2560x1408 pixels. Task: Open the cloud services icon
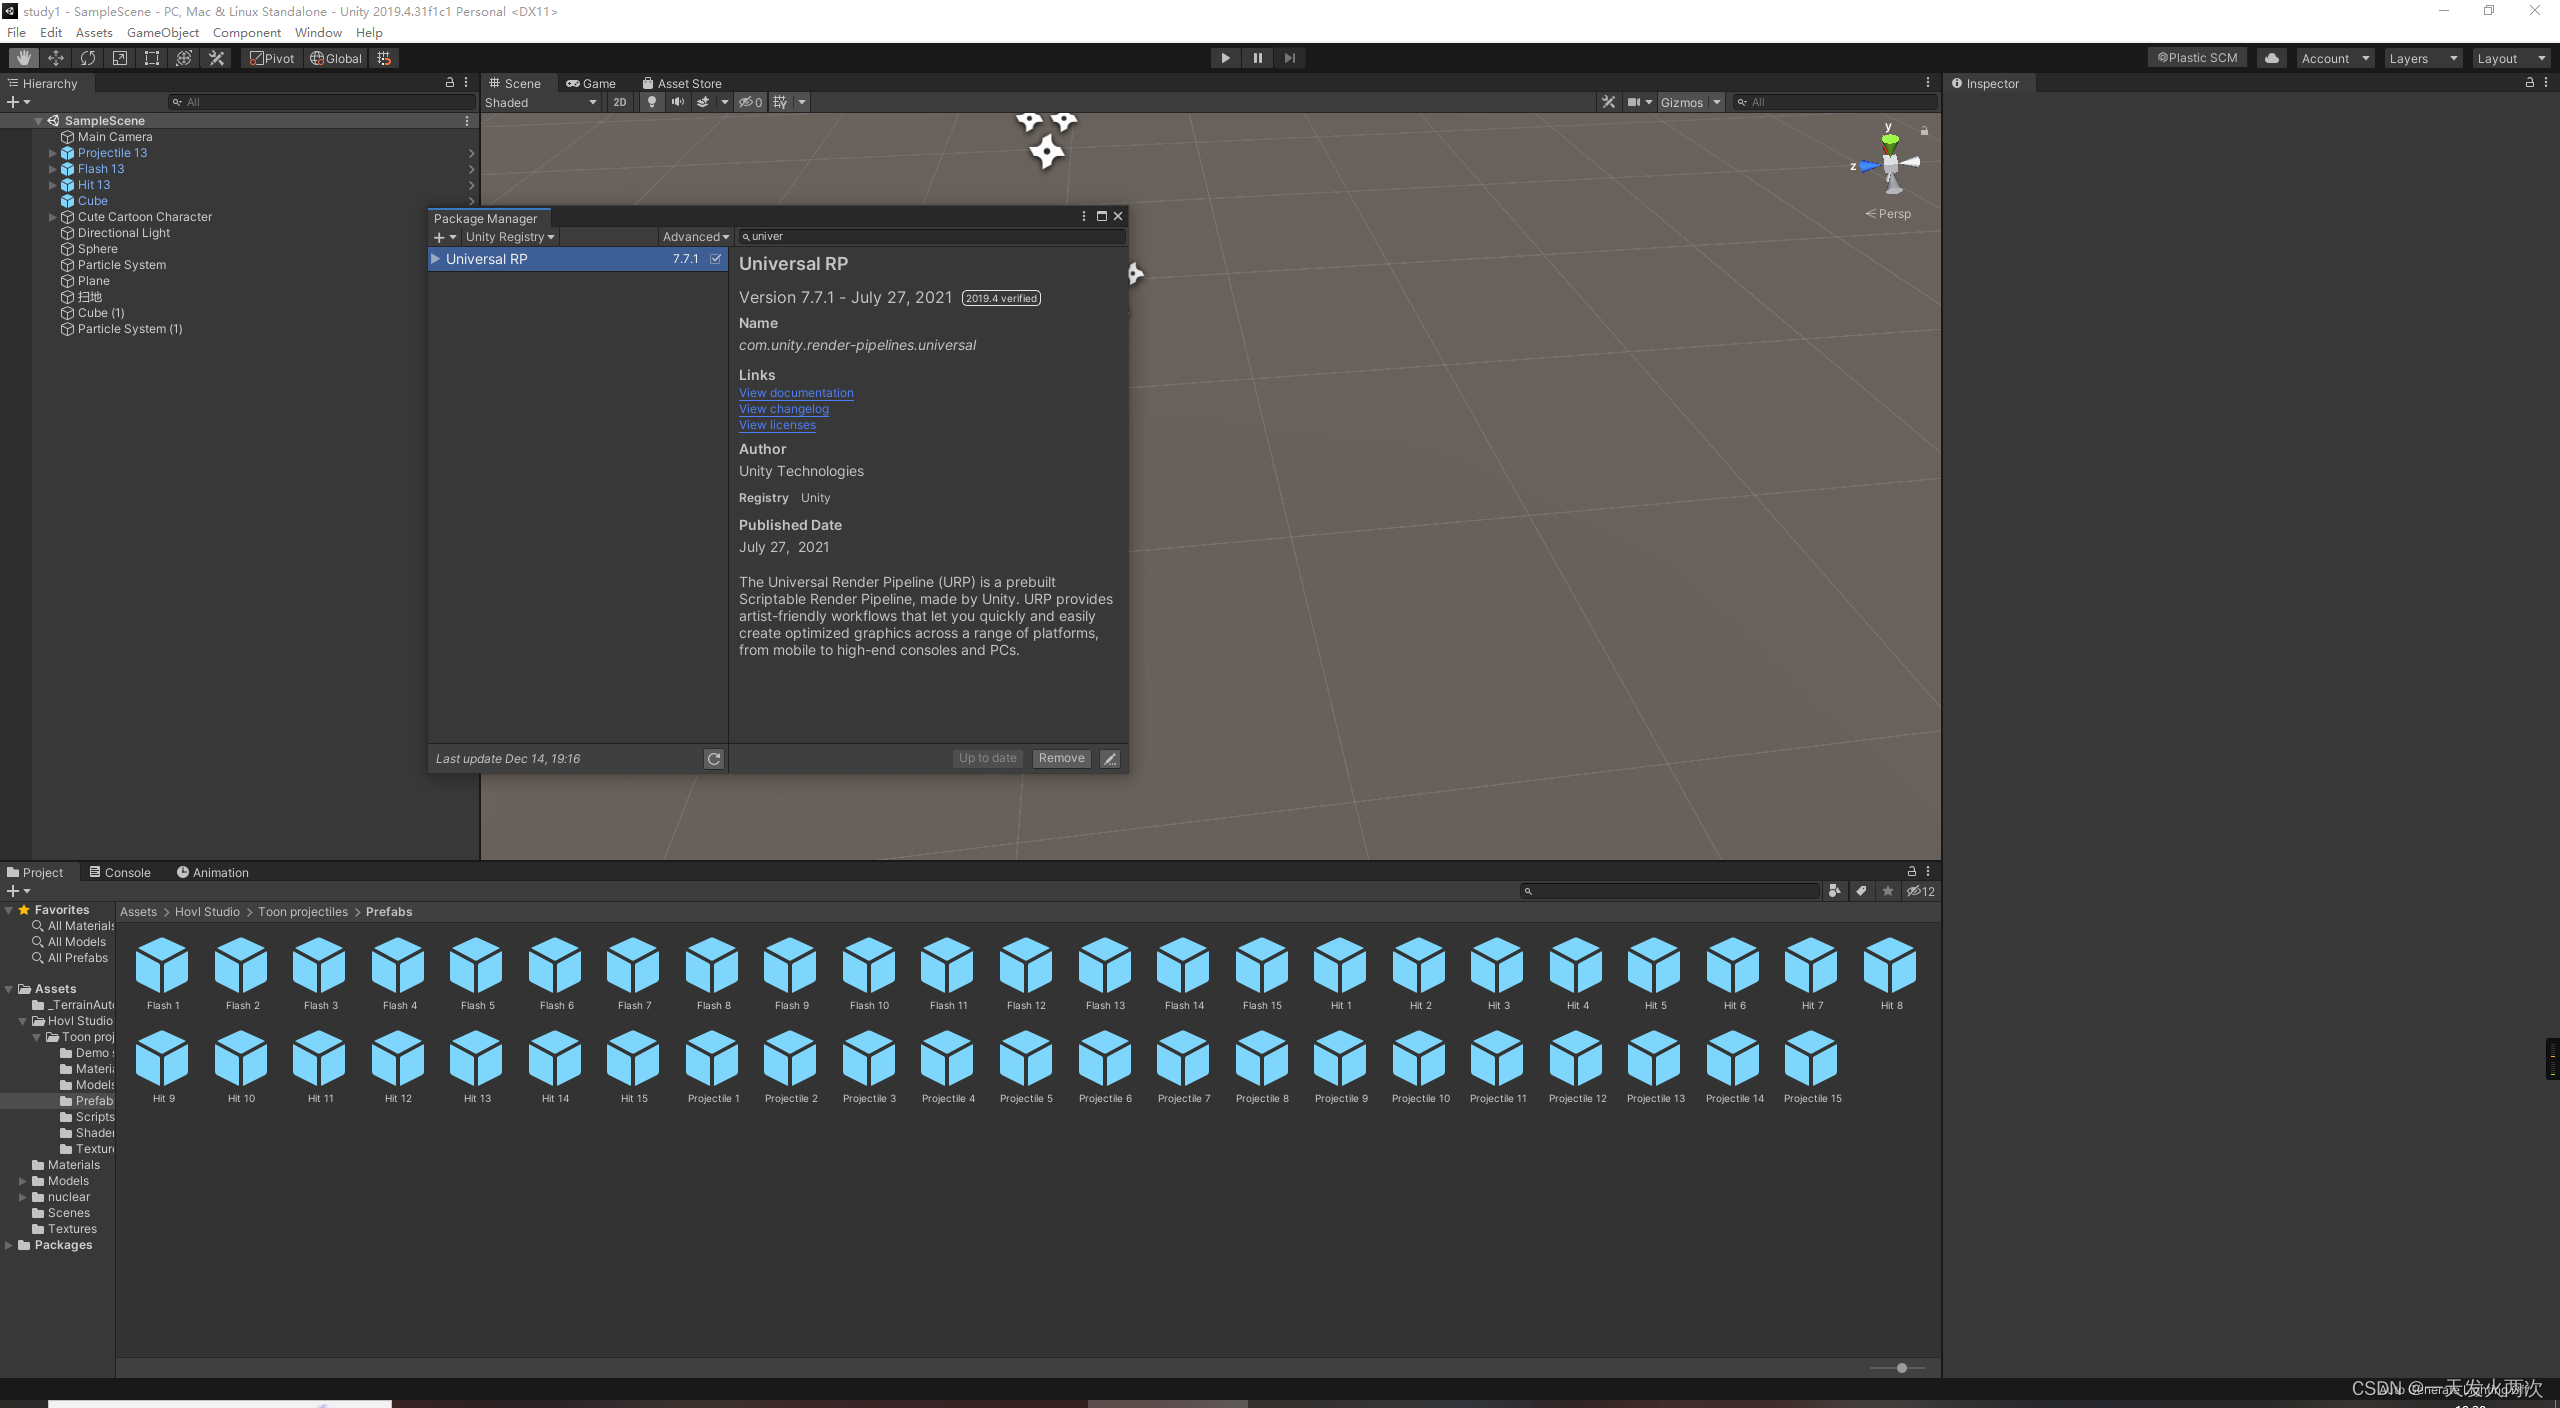coord(2272,58)
